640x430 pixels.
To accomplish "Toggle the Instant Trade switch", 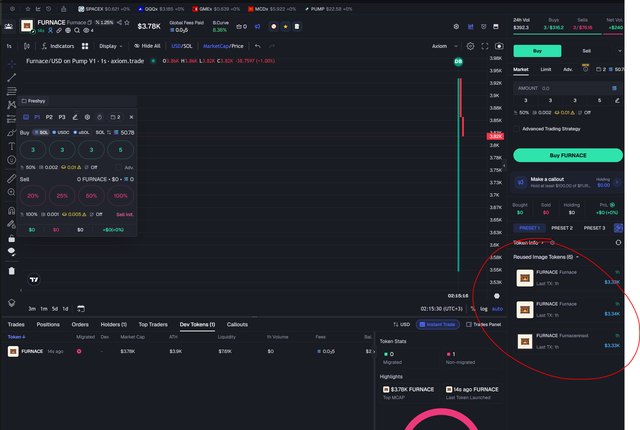I will coord(438,324).
